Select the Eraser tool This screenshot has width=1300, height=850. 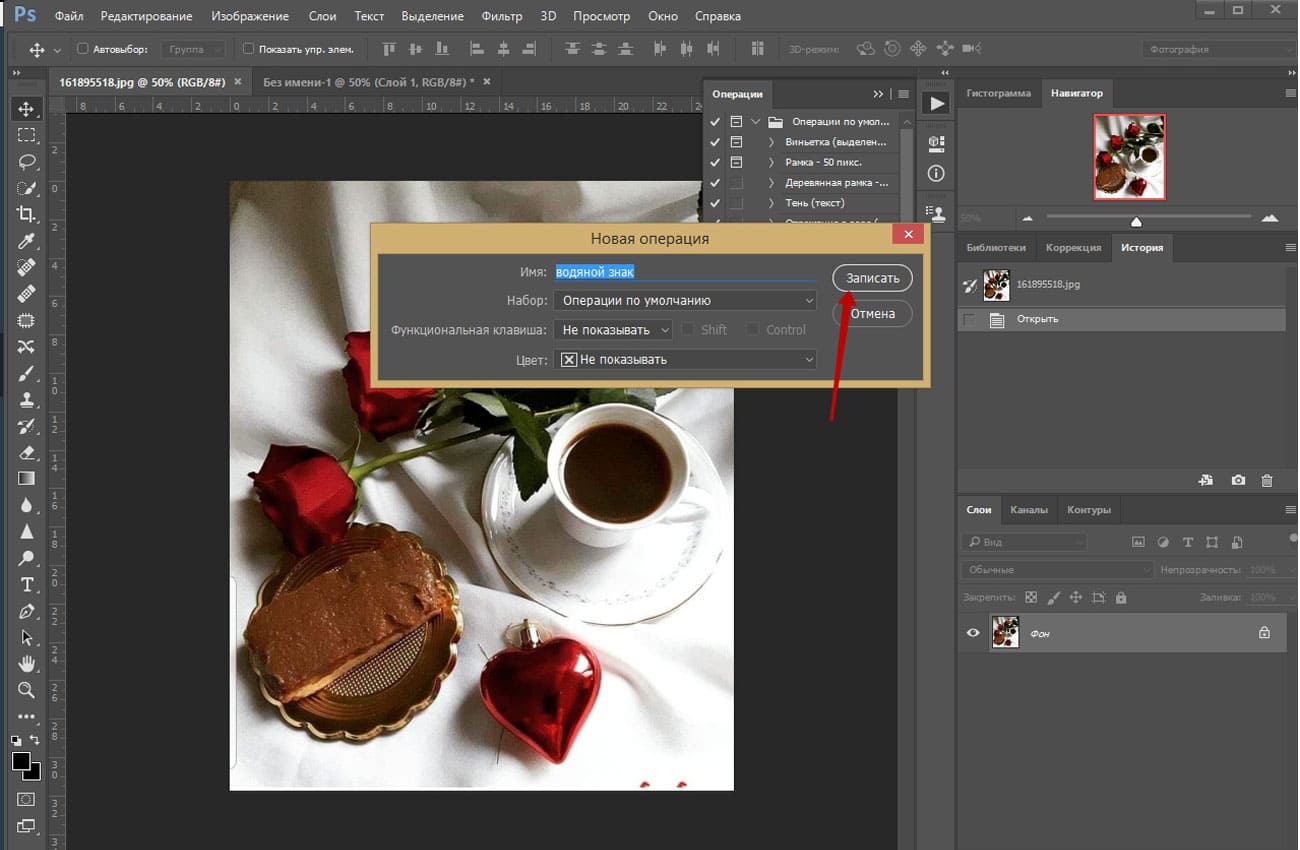(x=26, y=453)
